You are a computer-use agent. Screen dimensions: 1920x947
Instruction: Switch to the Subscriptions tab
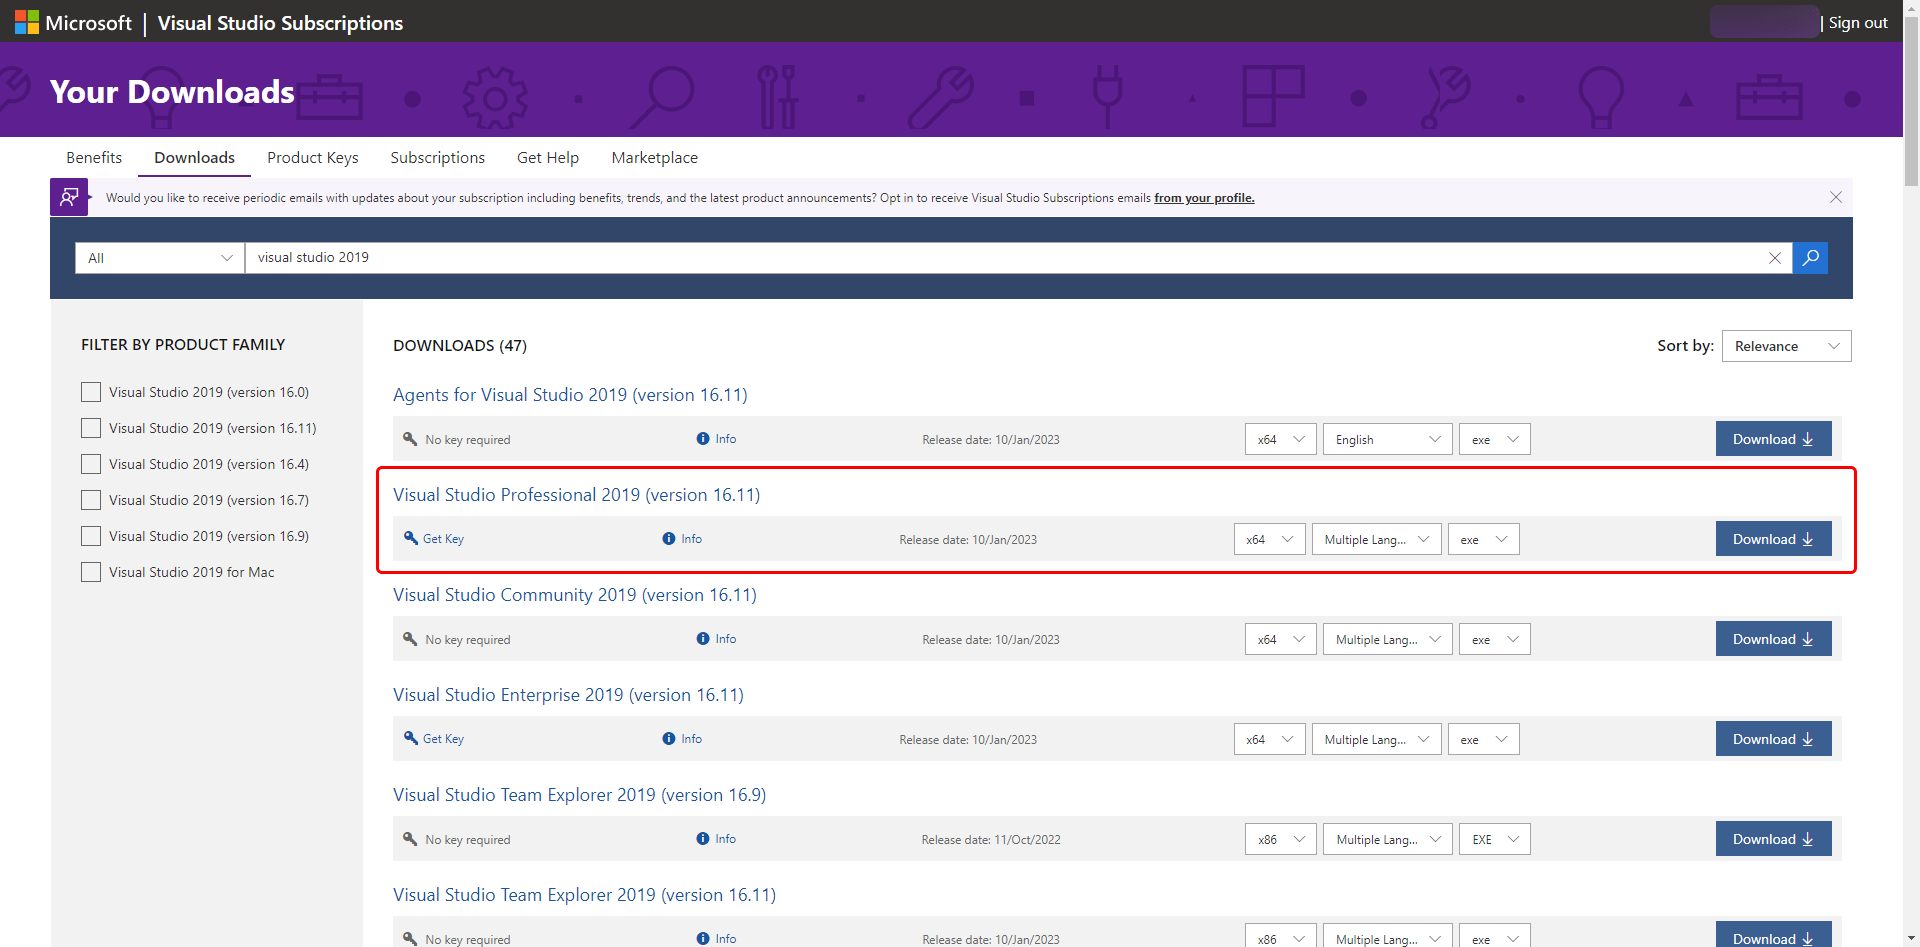437,158
